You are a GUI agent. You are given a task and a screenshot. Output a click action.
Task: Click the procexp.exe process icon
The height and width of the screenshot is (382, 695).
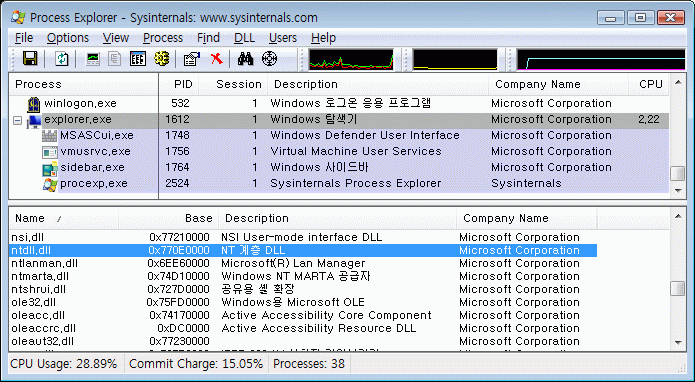coord(50,184)
